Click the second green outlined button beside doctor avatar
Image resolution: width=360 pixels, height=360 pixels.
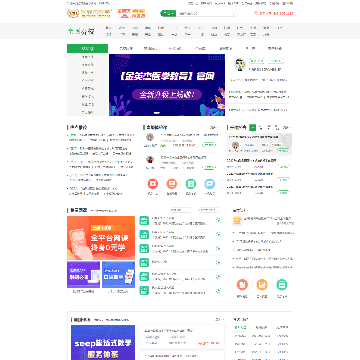coord(276,61)
